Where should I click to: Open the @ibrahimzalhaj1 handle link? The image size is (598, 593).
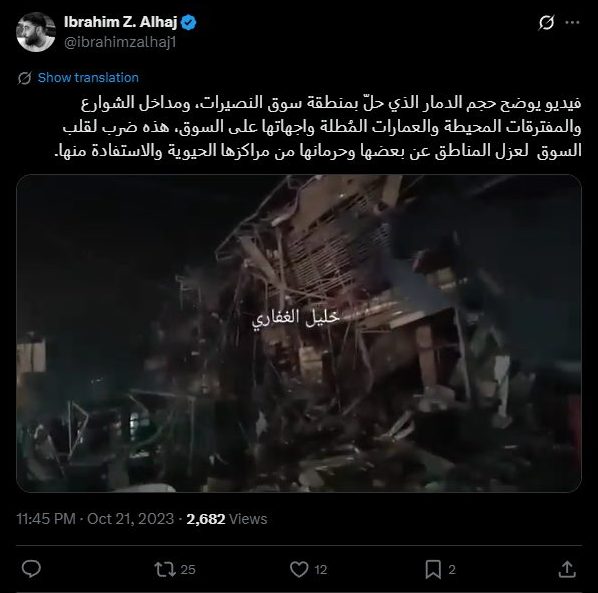[121, 42]
